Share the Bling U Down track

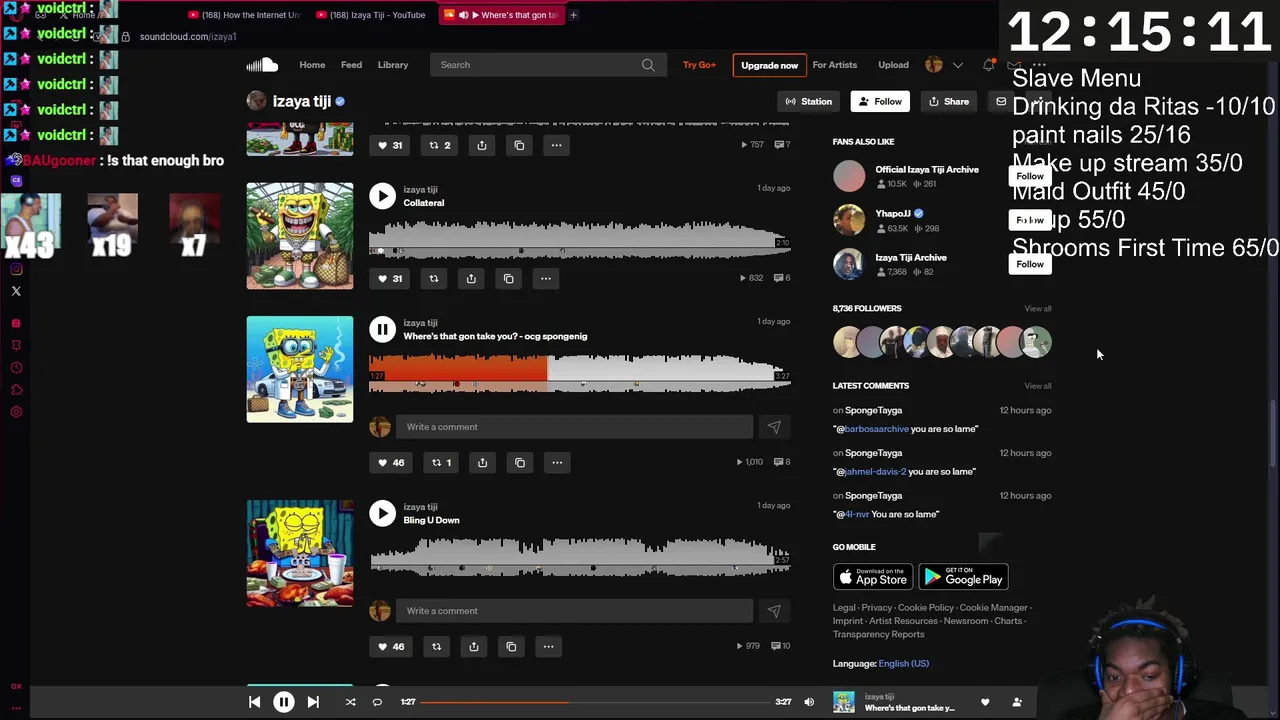pos(474,646)
